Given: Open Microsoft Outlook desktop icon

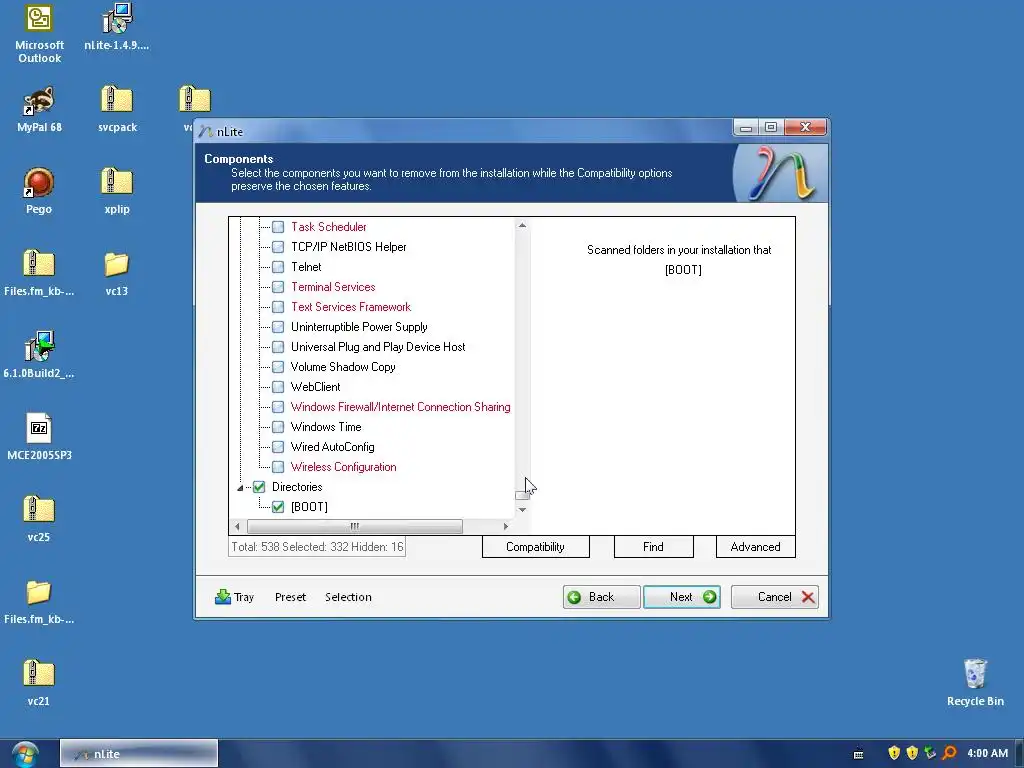Looking at the screenshot, I should click(x=39, y=34).
